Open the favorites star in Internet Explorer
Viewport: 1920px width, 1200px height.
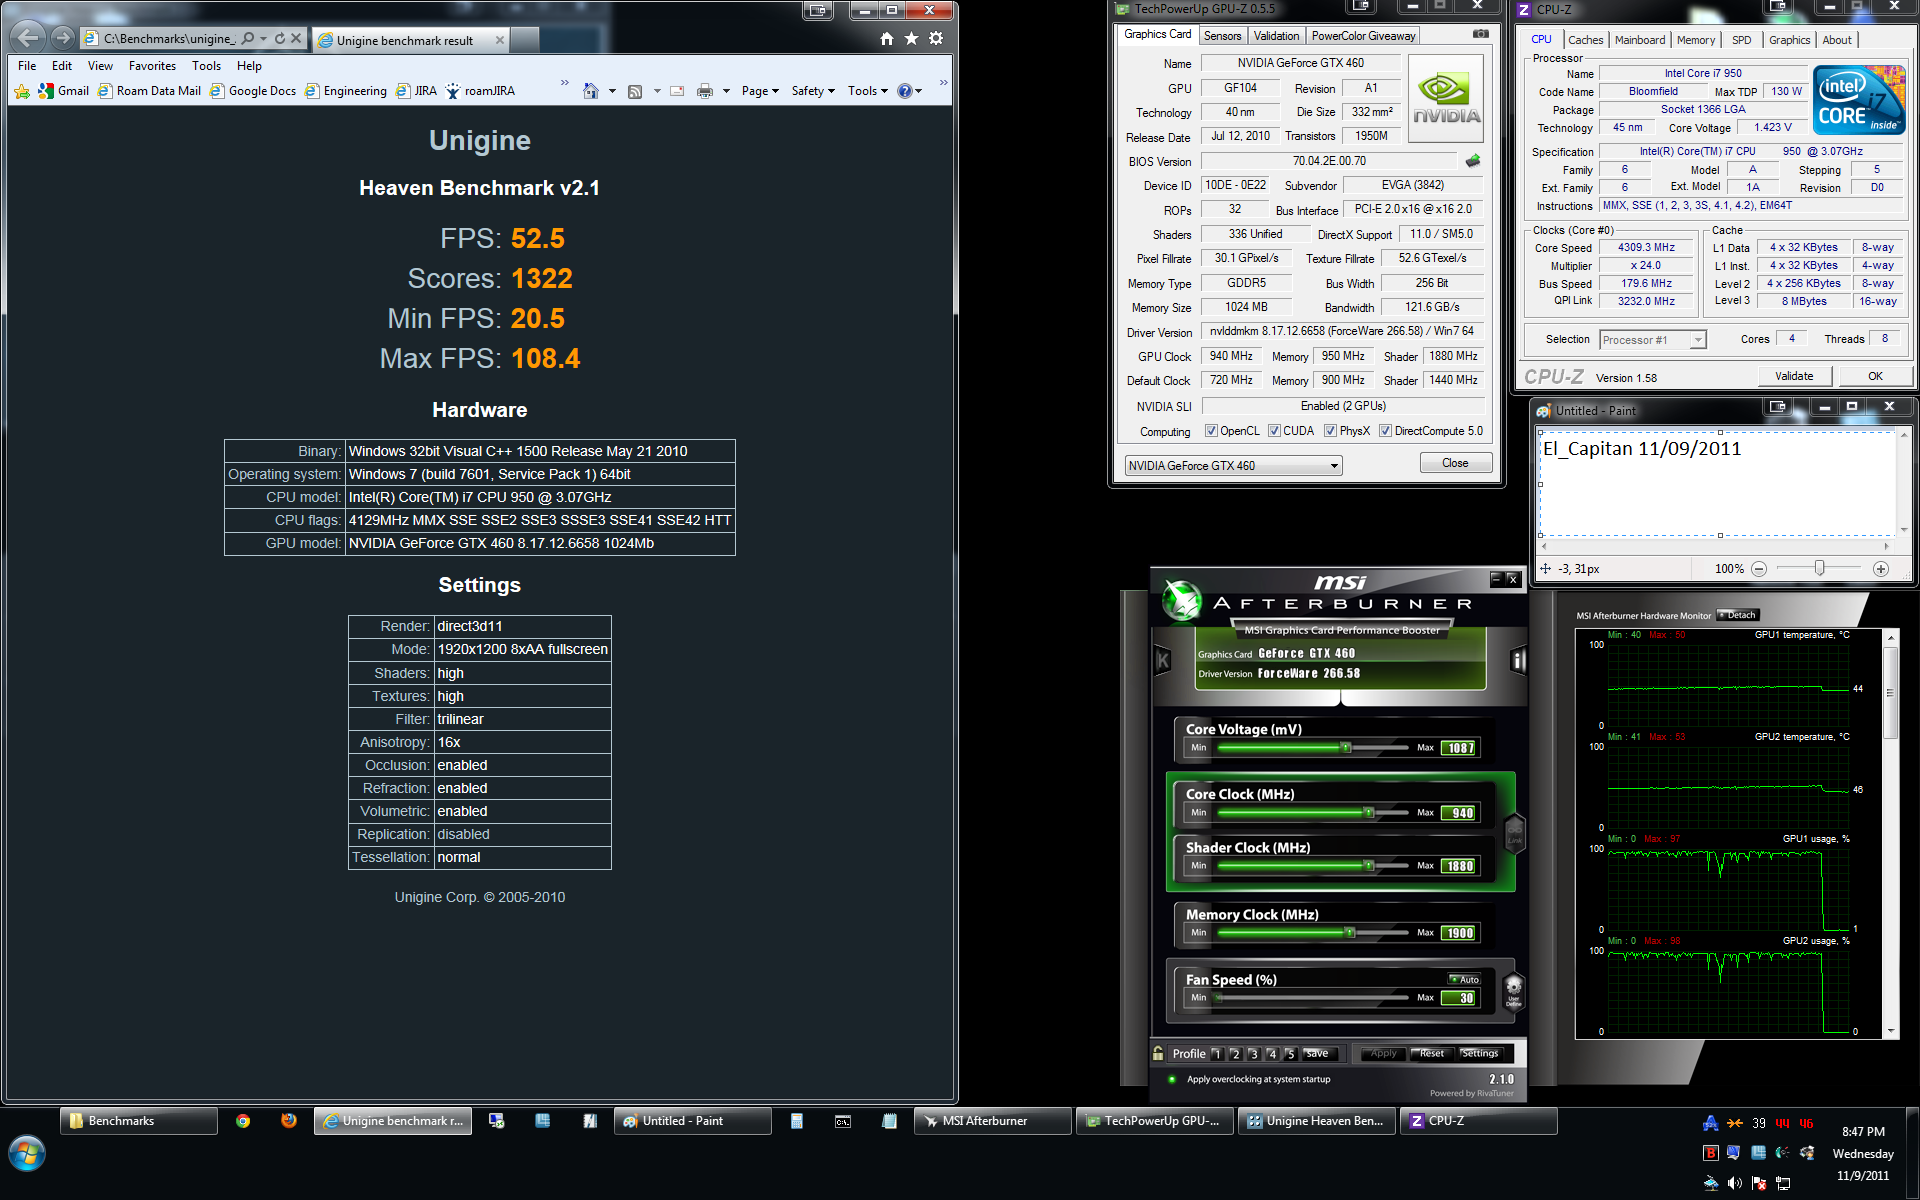coord(911,39)
